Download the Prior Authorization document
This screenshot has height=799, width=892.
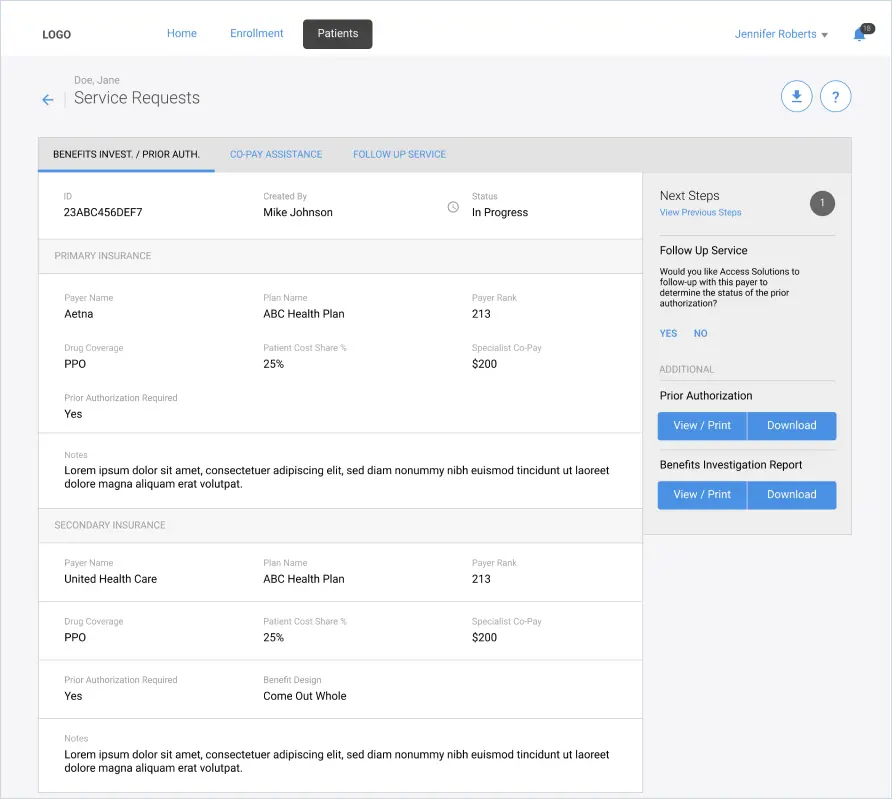tap(791, 426)
